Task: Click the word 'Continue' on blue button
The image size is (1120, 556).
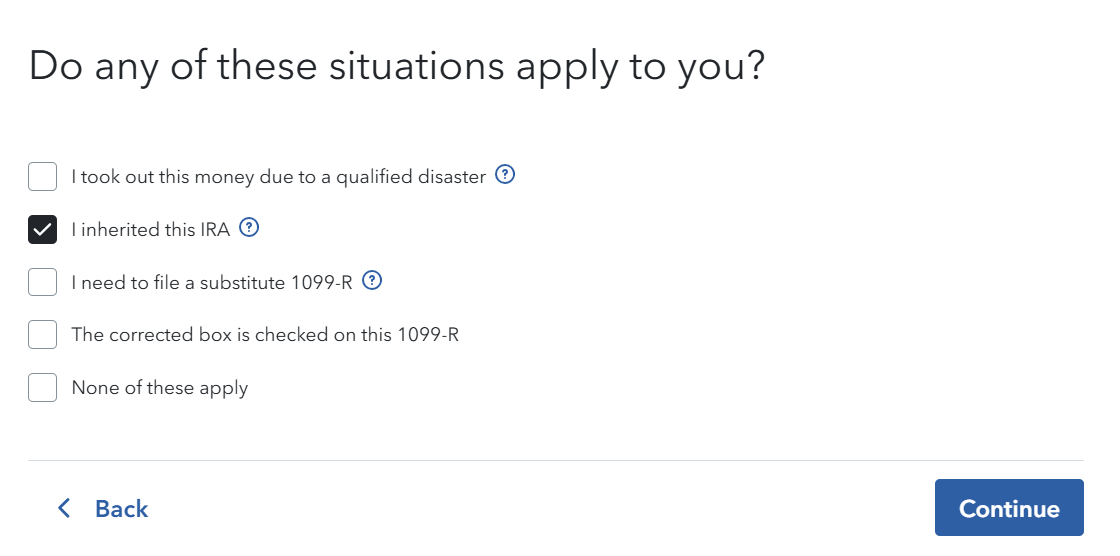Action: coord(1008,509)
